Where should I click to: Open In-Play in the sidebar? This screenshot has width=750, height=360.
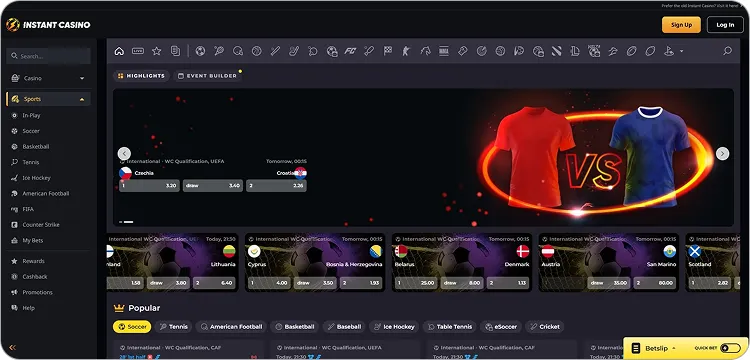tap(32, 115)
